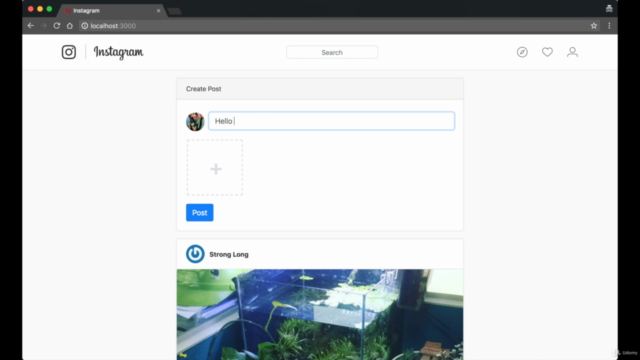The image size is (640, 360).
Task: Click your profile avatar beside caption field
Action: pyautogui.click(x=195, y=122)
